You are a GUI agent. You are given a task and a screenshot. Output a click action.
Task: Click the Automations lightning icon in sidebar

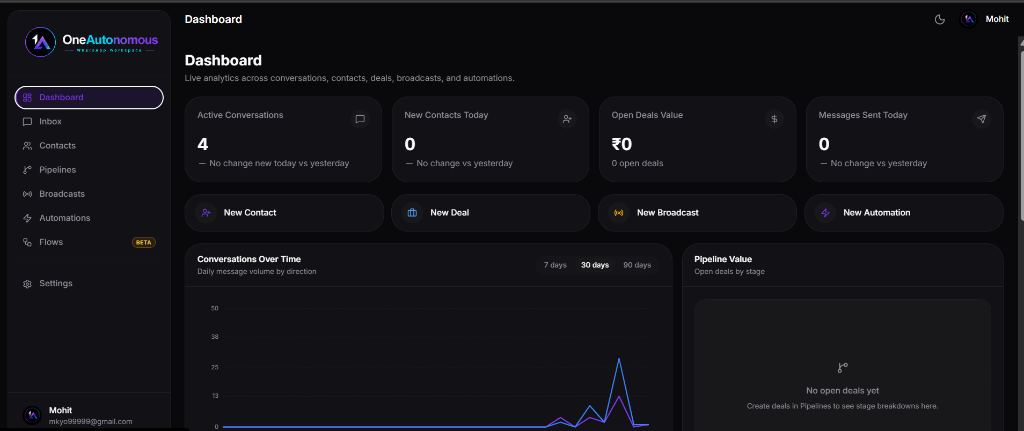(27, 218)
